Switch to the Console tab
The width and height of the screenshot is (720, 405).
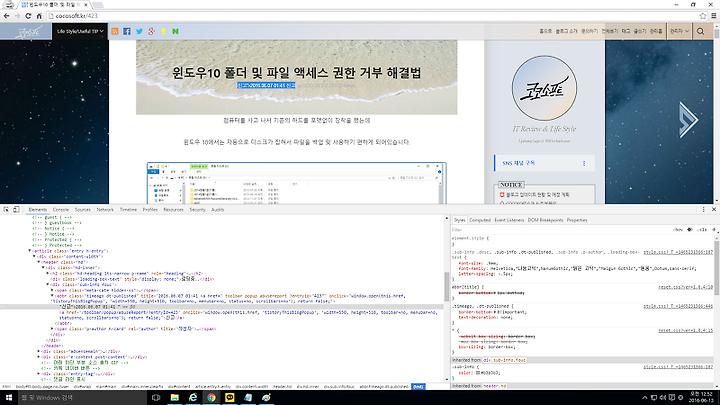pyautogui.click(x=61, y=209)
